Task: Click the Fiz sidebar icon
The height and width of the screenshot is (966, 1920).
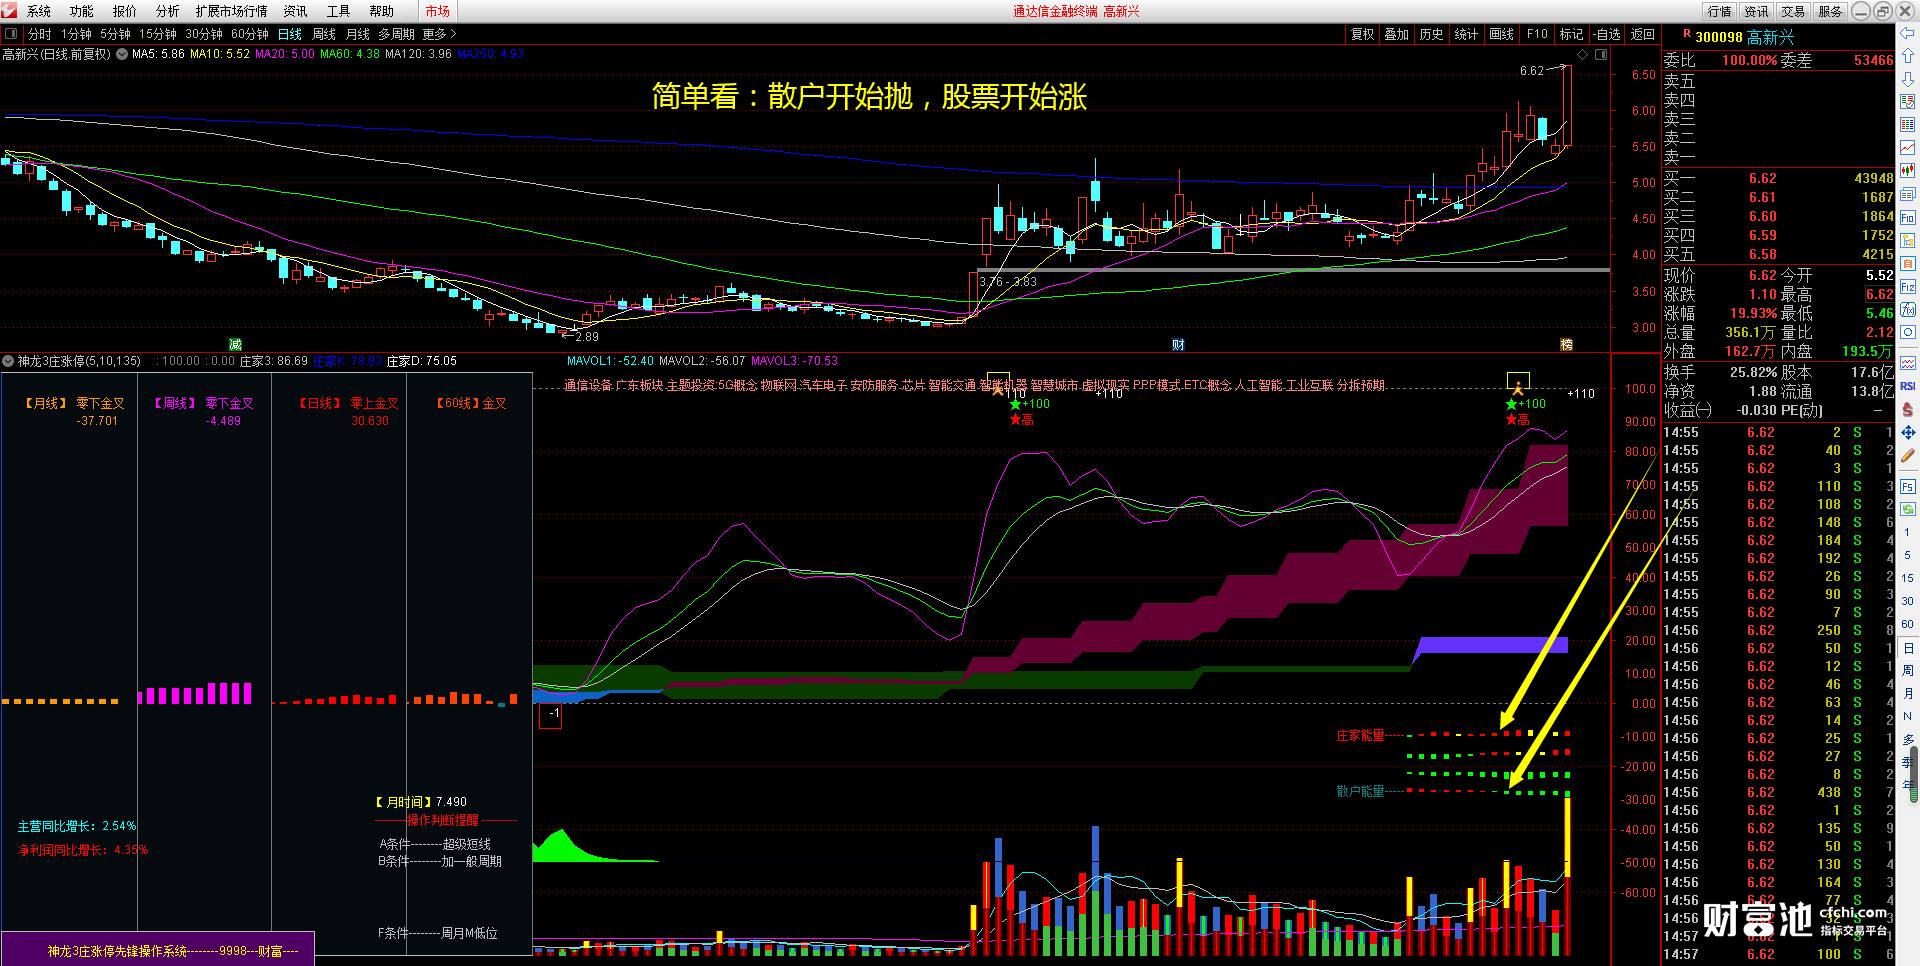Action: tap(1907, 287)
